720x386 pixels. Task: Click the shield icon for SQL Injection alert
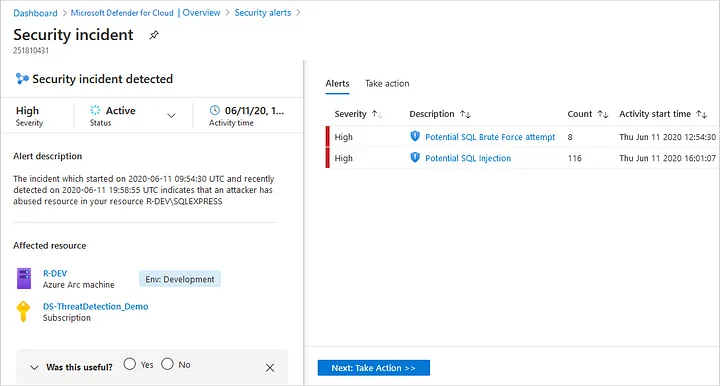pos(415,157)
